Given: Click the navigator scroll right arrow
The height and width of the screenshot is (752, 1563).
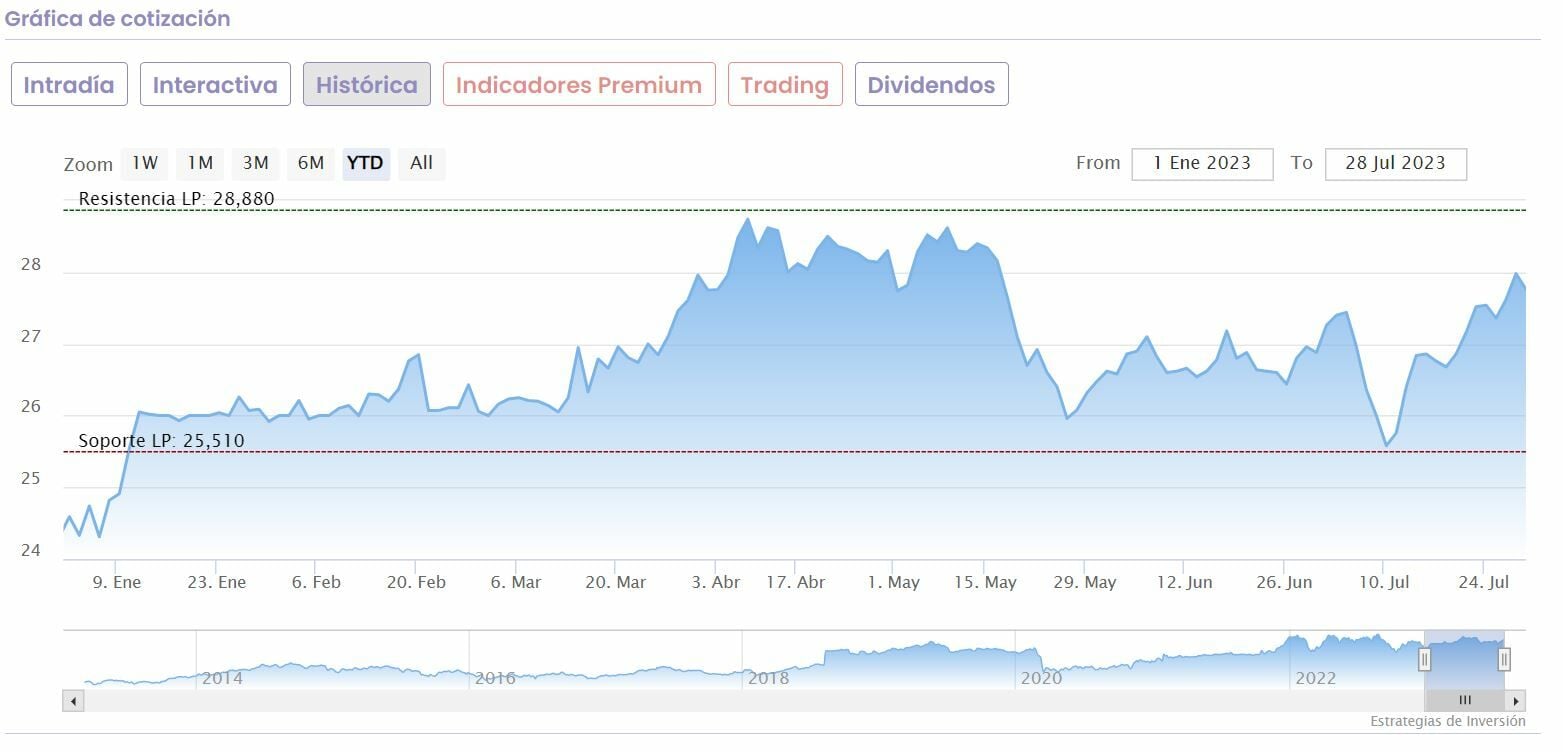Looking at the screenshot, I should (x=1517, y=701).
